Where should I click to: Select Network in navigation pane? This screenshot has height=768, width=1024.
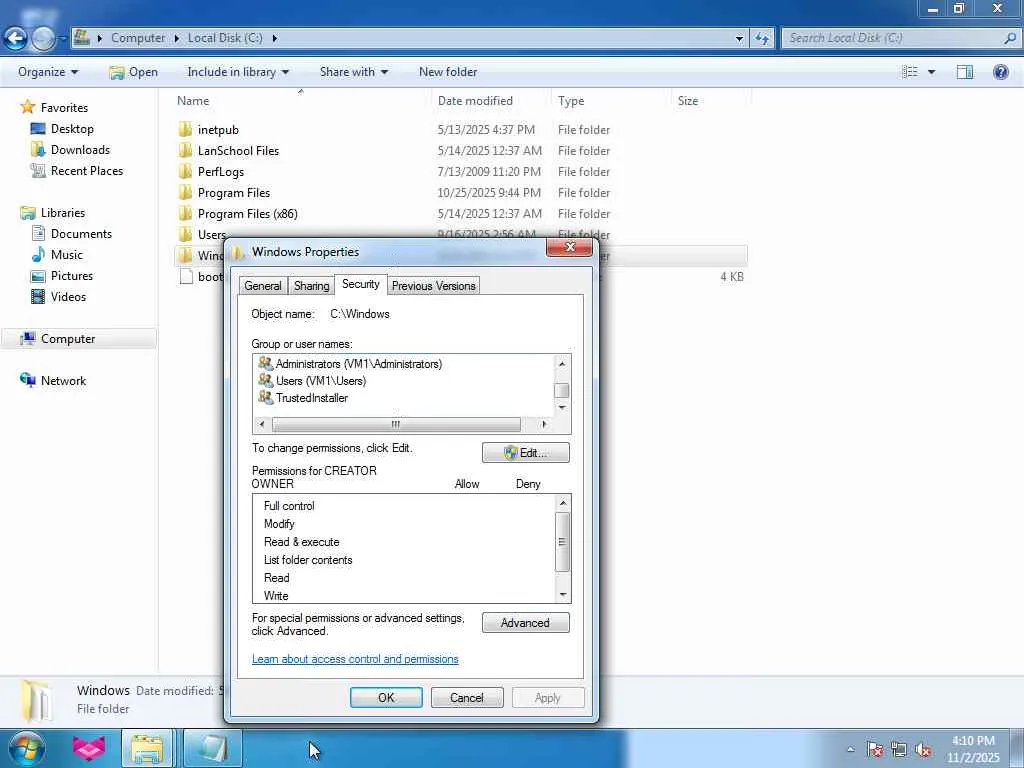pos(63,380)
